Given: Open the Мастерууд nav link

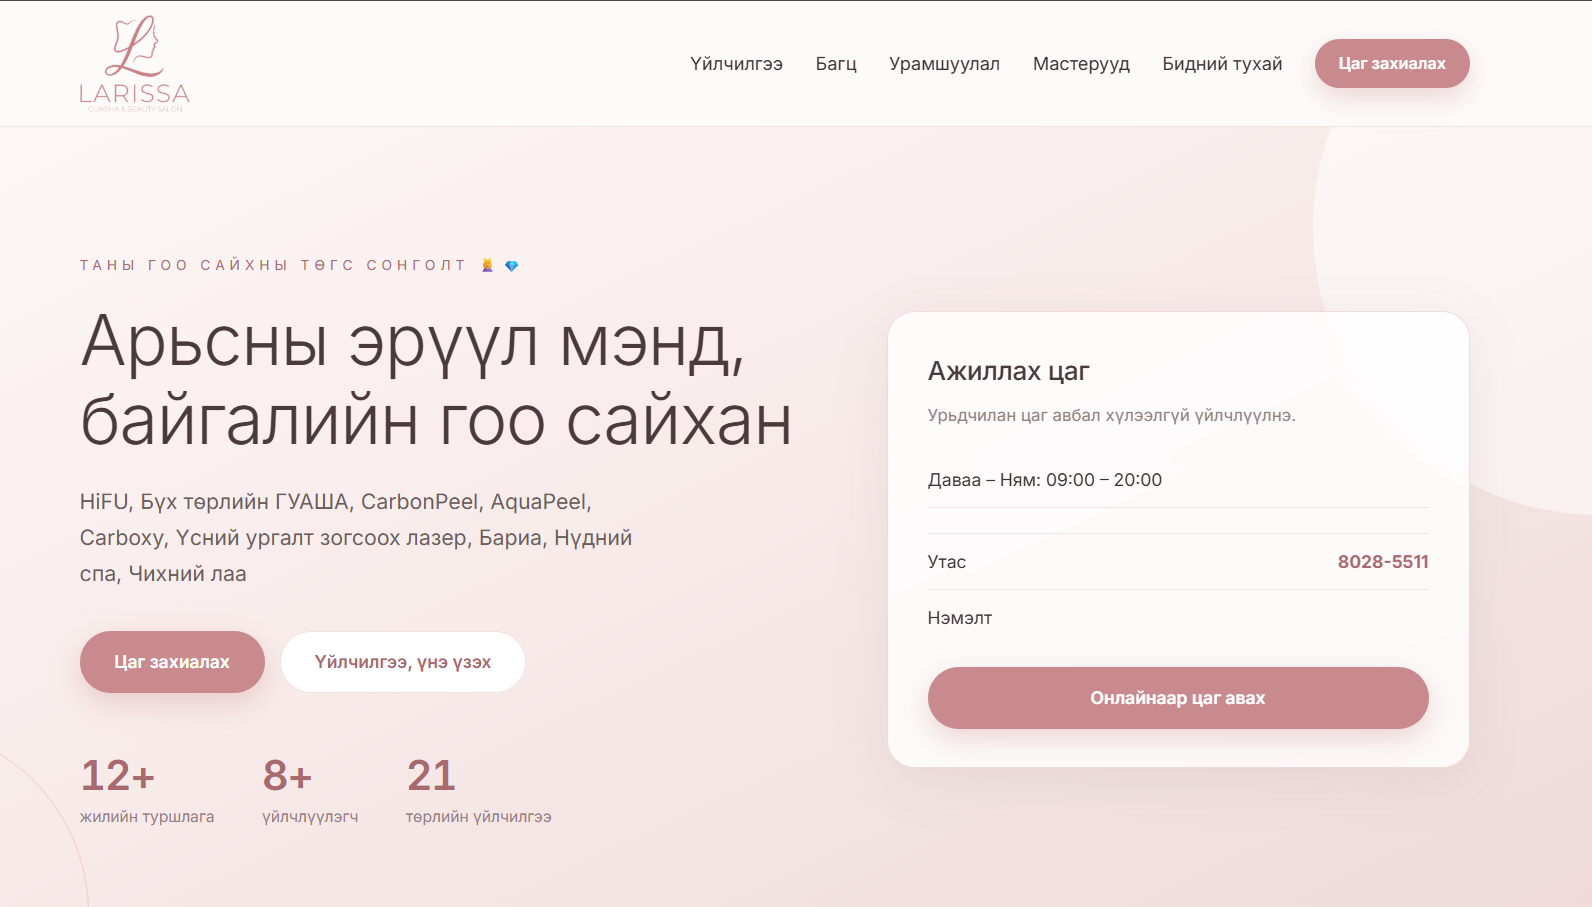Looking at the screenshot, I should tap(1081, 64).
